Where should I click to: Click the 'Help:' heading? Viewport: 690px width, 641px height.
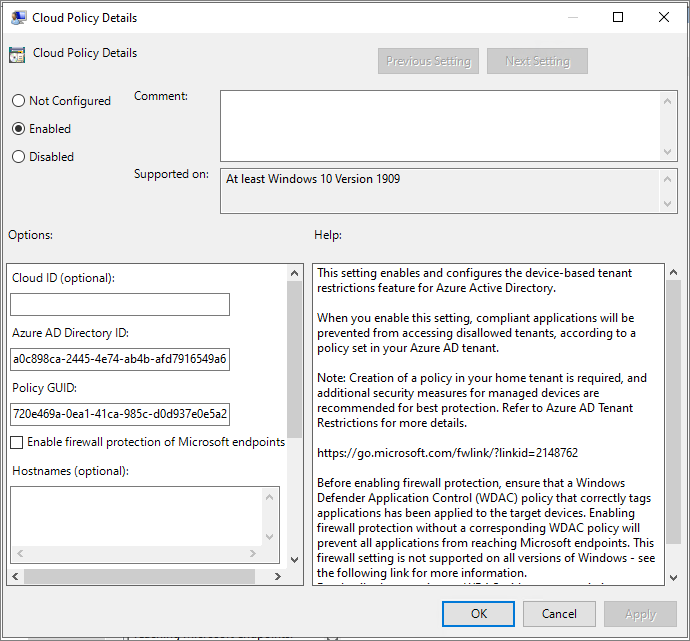pyautogui.click(x=328, y=235)
